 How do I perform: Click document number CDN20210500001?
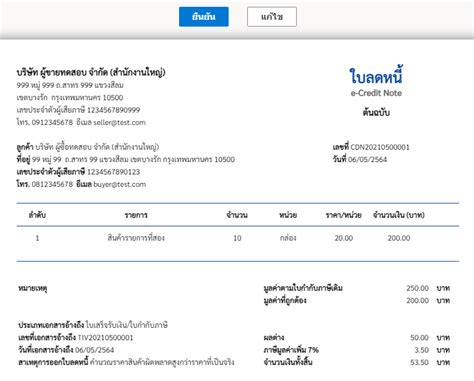[x=380, y=147]
